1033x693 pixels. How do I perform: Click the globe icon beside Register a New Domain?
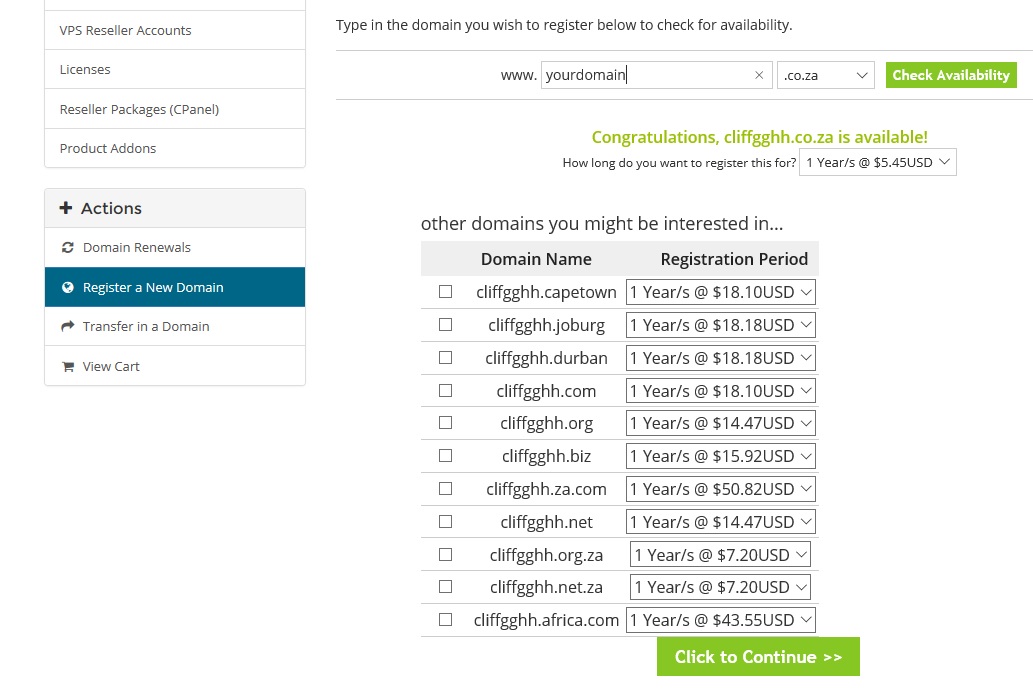click(x=67, y=287)
